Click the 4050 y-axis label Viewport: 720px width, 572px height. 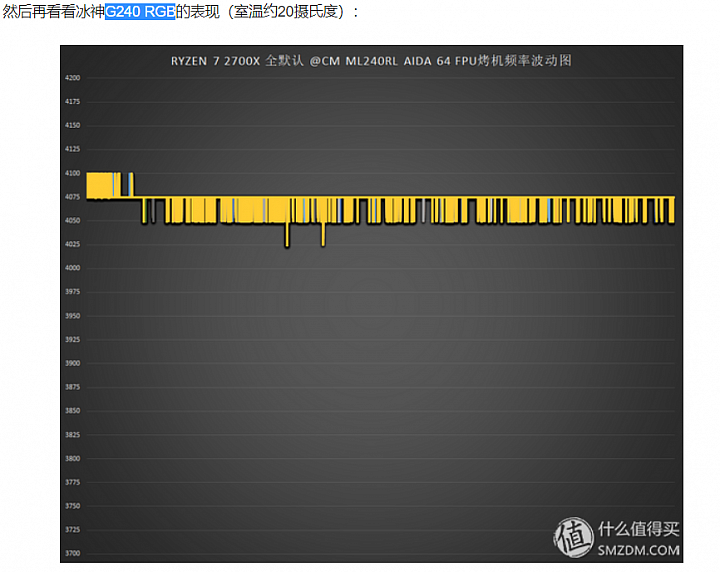pos(73,221)
